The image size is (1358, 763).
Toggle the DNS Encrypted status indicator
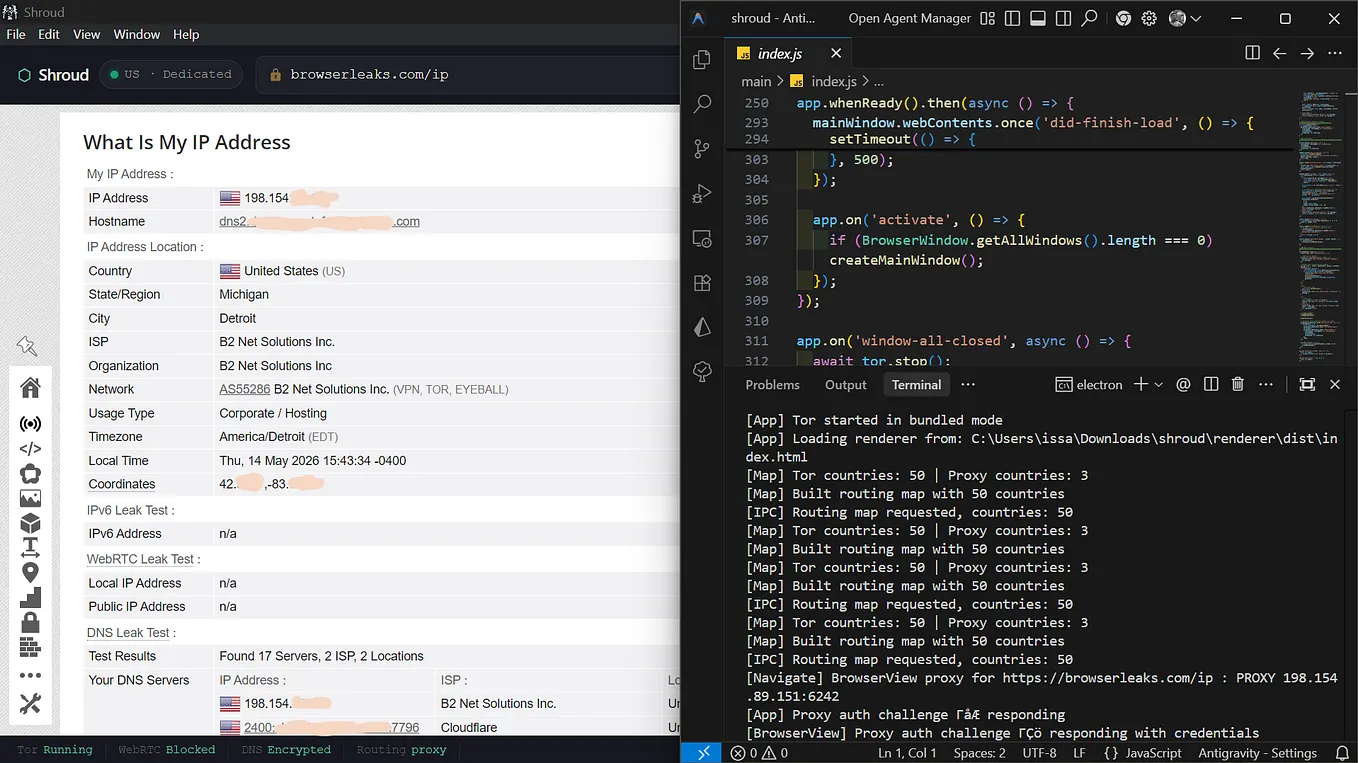point(286,750)
